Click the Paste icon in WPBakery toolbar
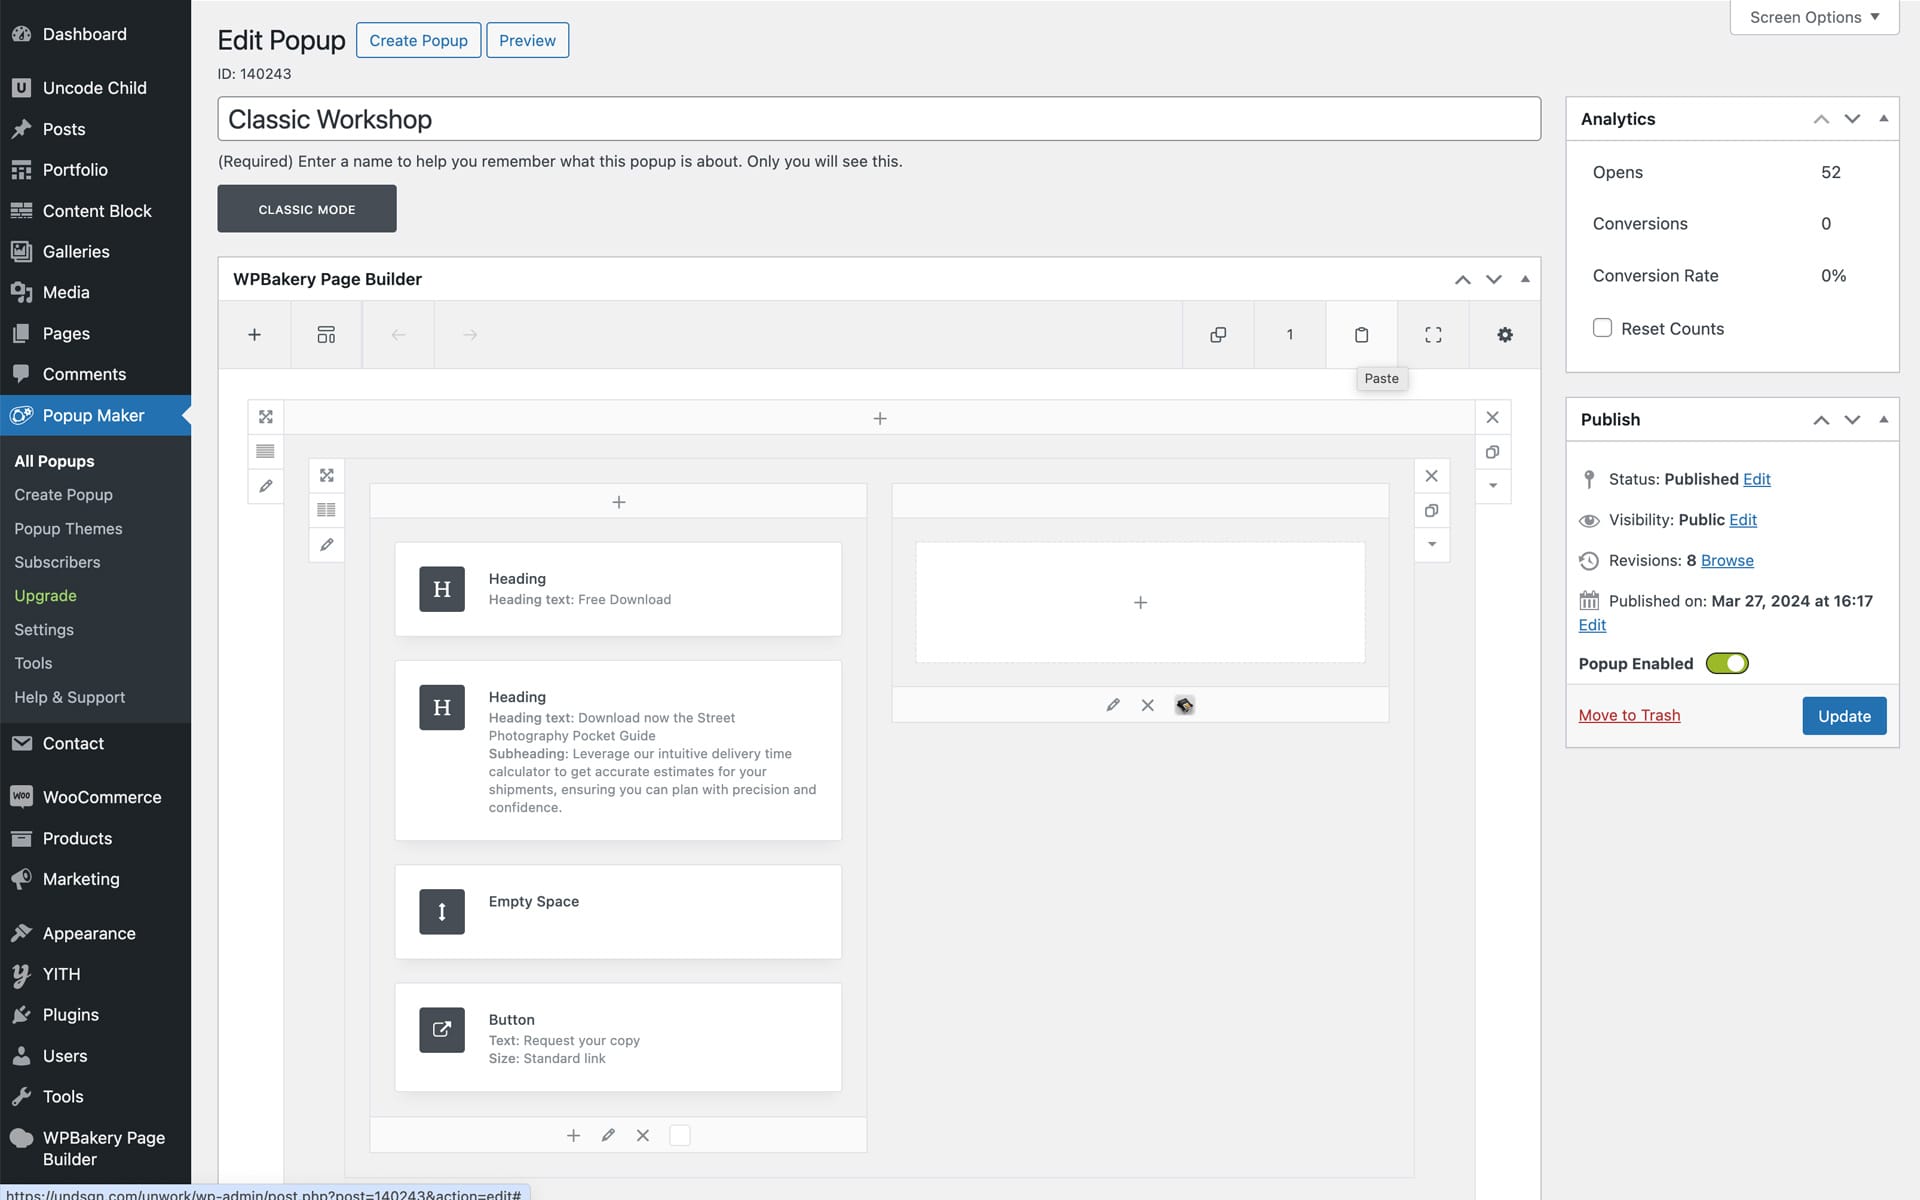The image size is (1920, 1200). [1361, 335]
